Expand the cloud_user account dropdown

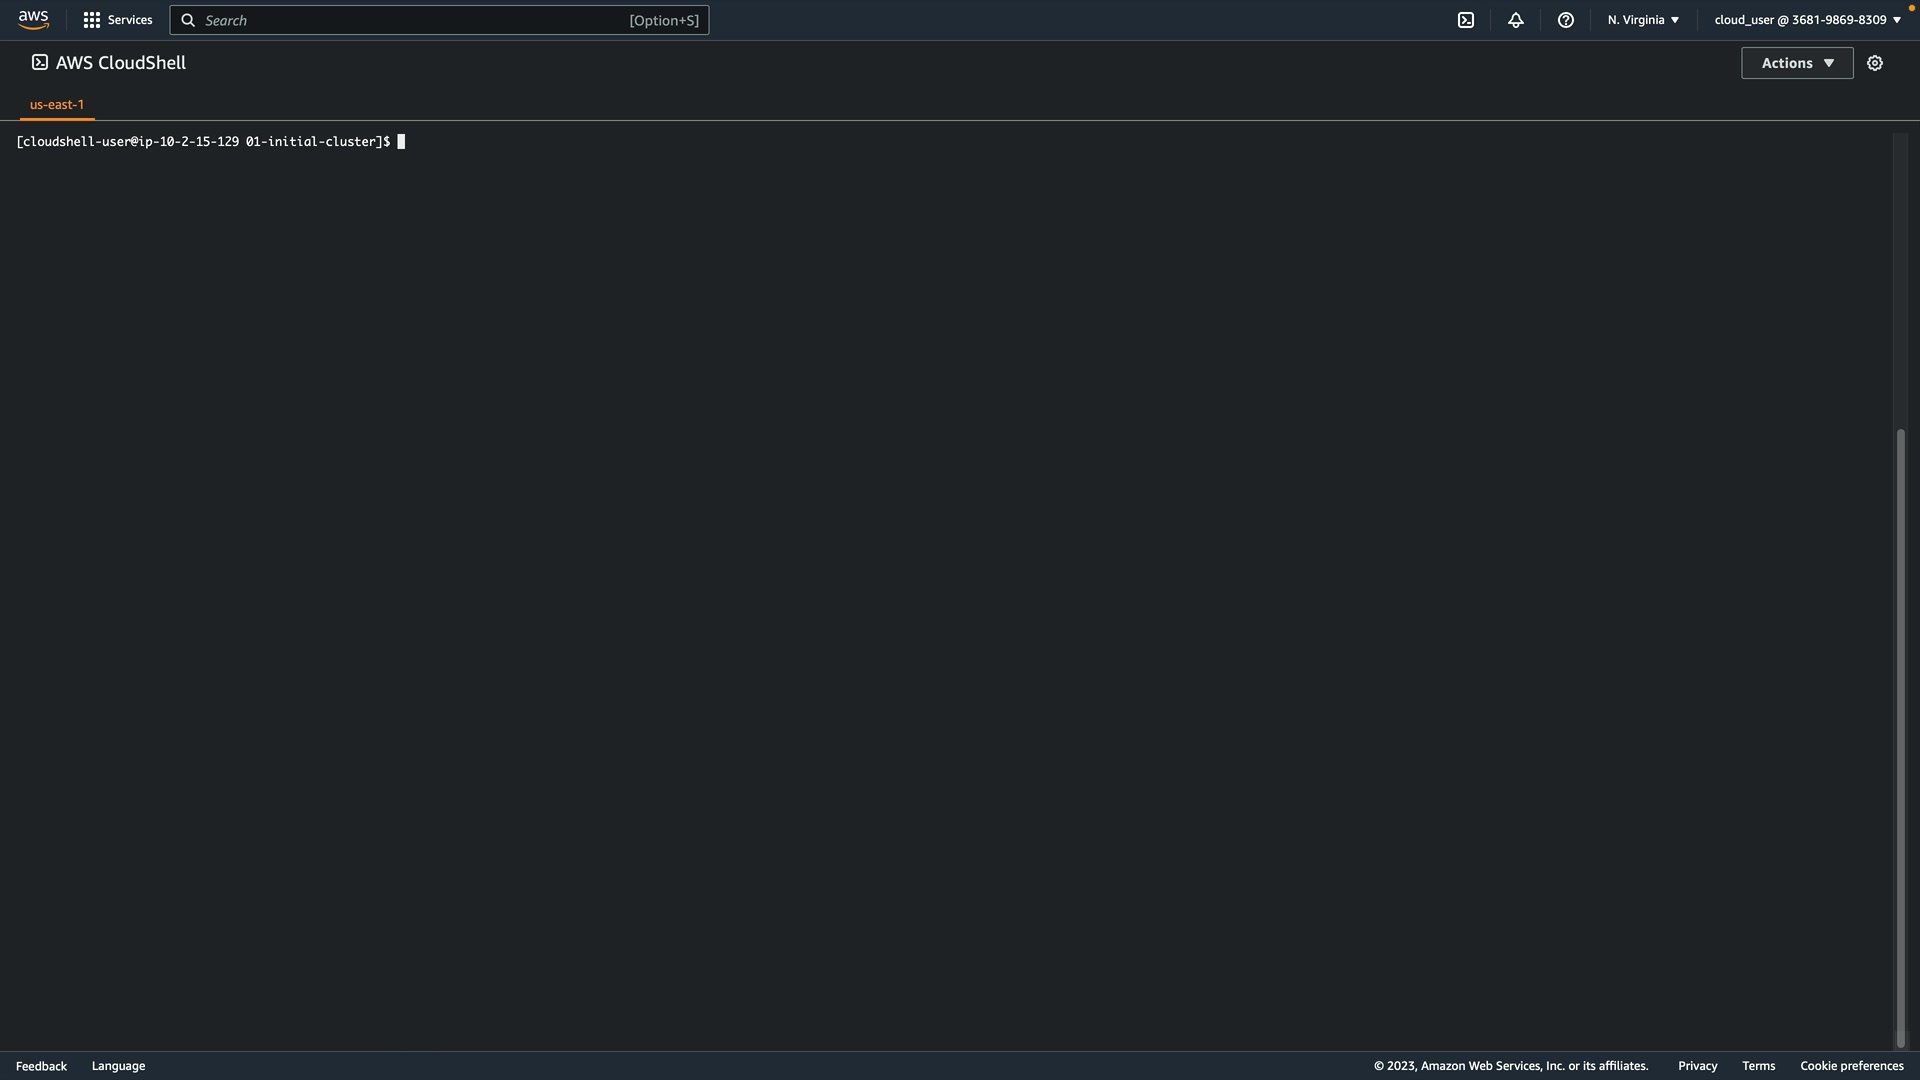click(1807, 20)
